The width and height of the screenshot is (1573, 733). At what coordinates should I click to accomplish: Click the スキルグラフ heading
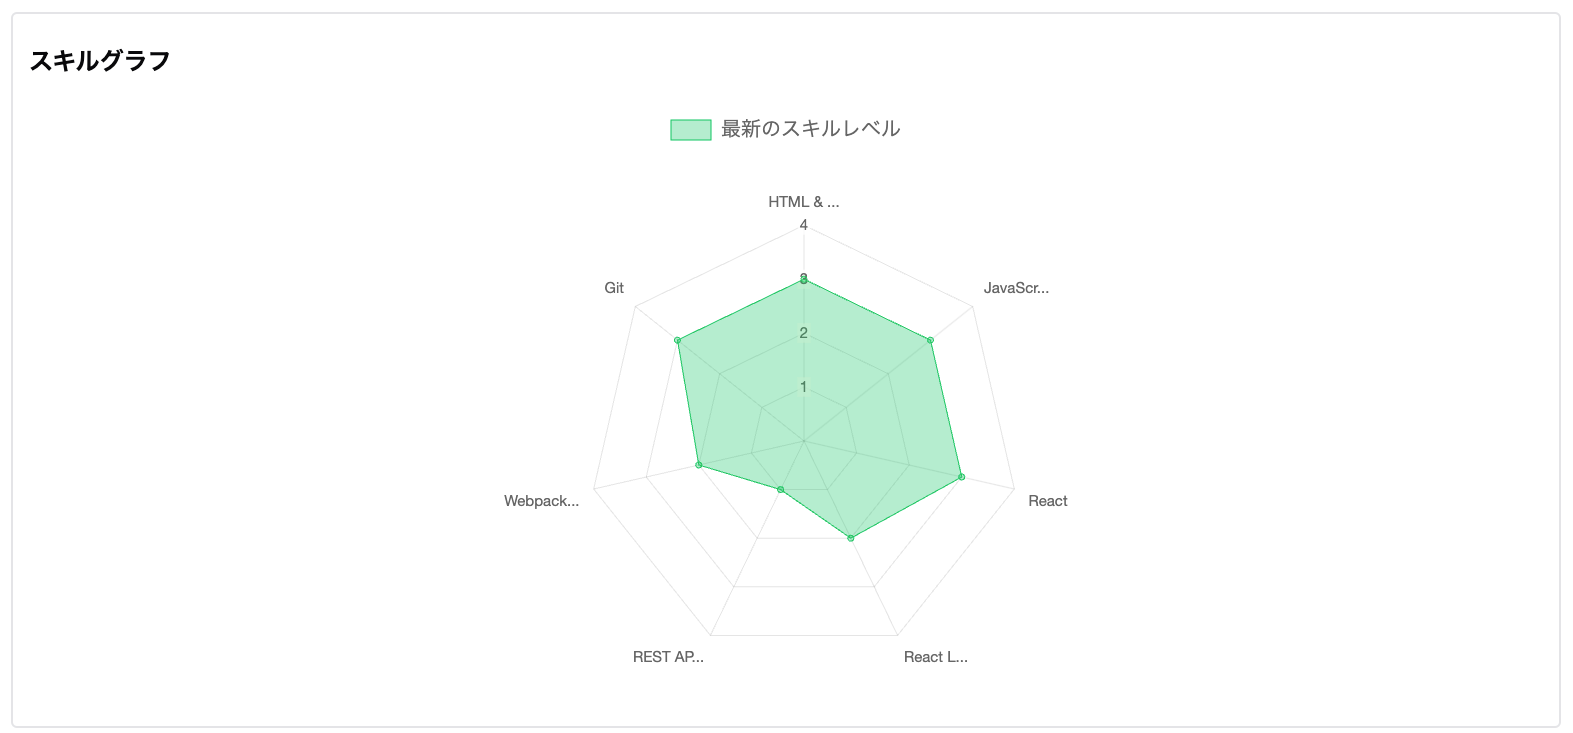click(x=100, y=61)
